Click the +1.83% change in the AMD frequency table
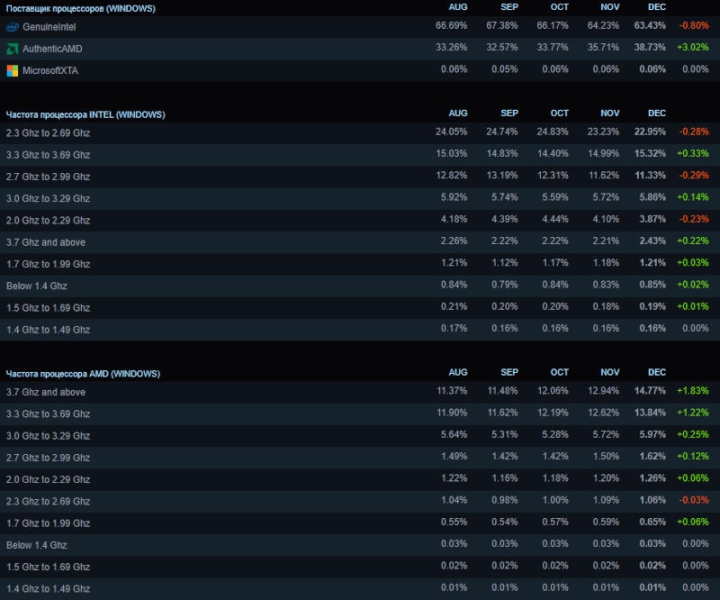The width and height of the screenshot is (720, 600). point(693,392)
